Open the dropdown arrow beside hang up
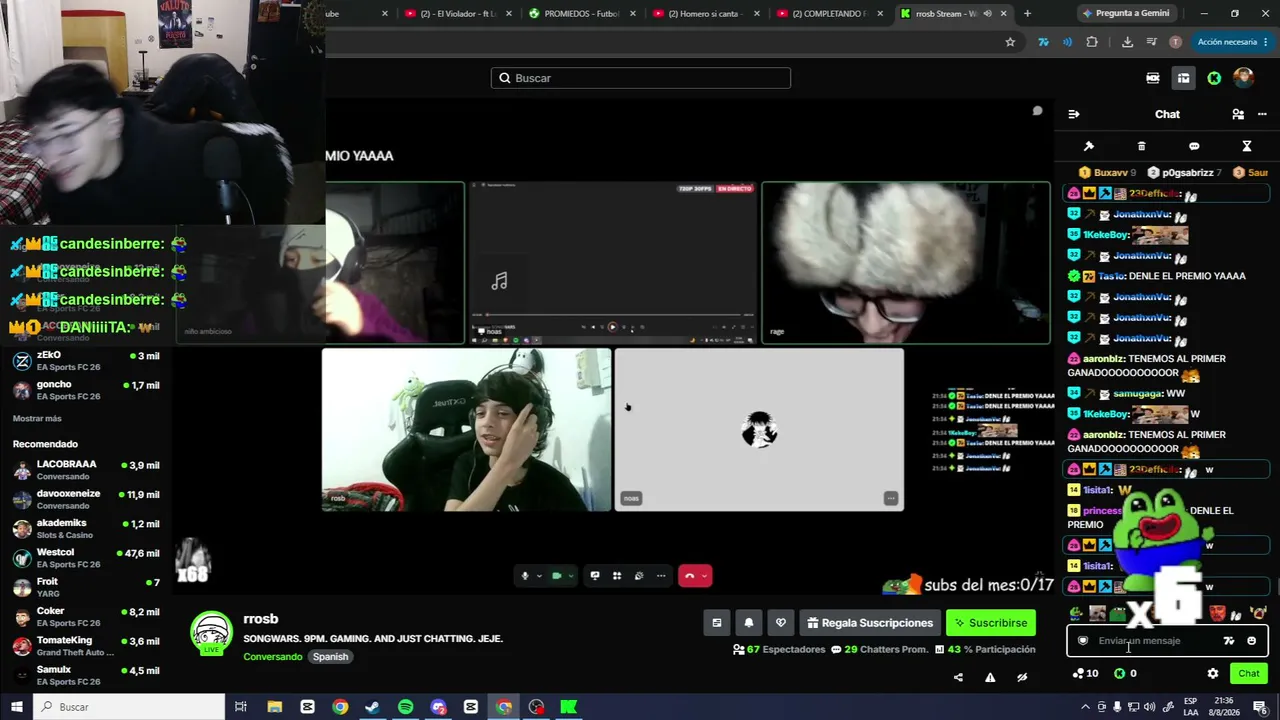 [705, 576]
